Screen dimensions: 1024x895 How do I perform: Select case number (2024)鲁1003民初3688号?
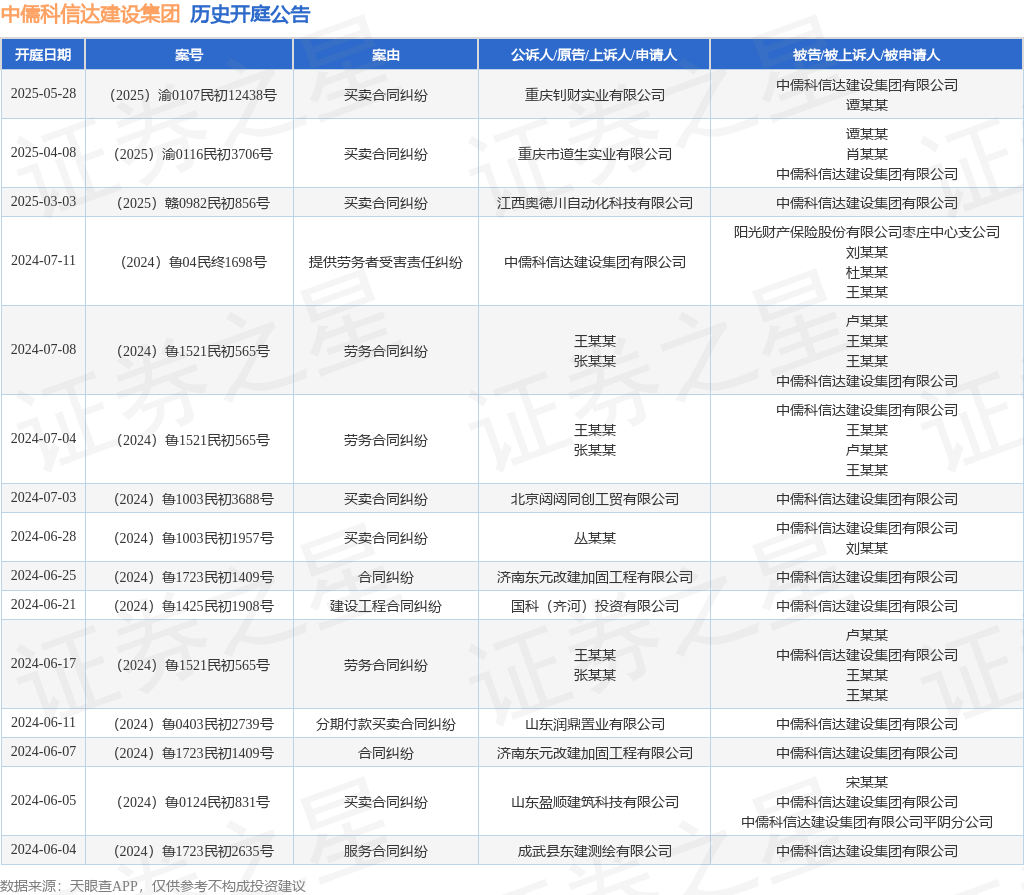(x=193, y=499)
